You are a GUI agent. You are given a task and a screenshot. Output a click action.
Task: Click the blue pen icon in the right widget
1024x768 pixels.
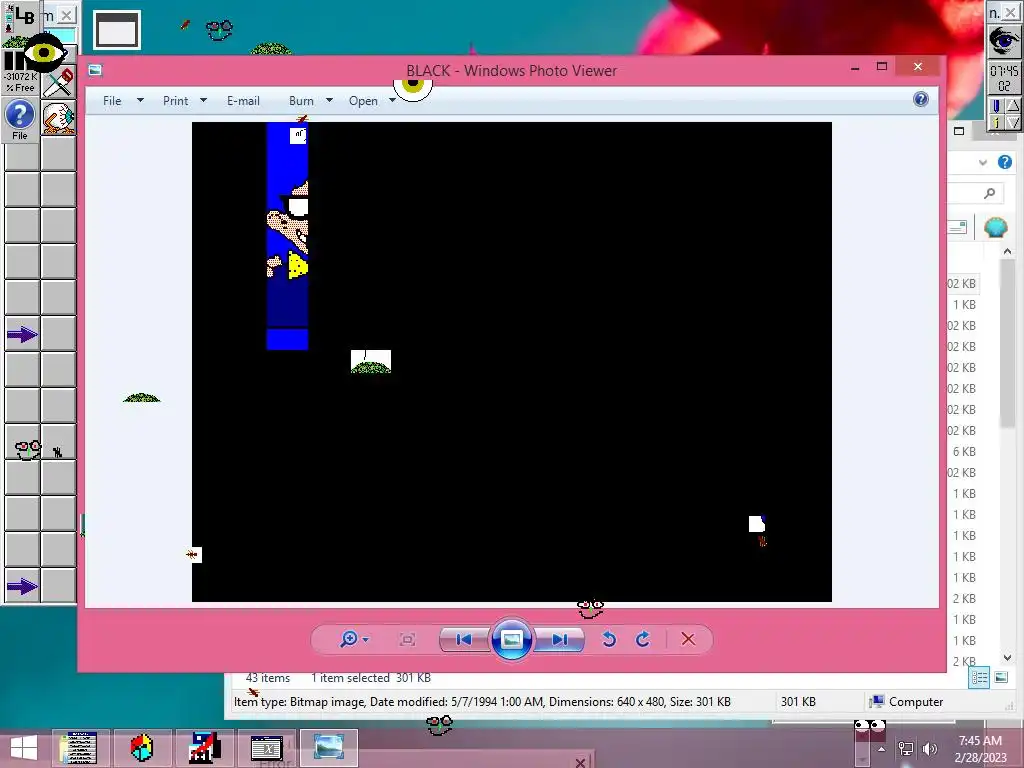(x=995, y=105)
